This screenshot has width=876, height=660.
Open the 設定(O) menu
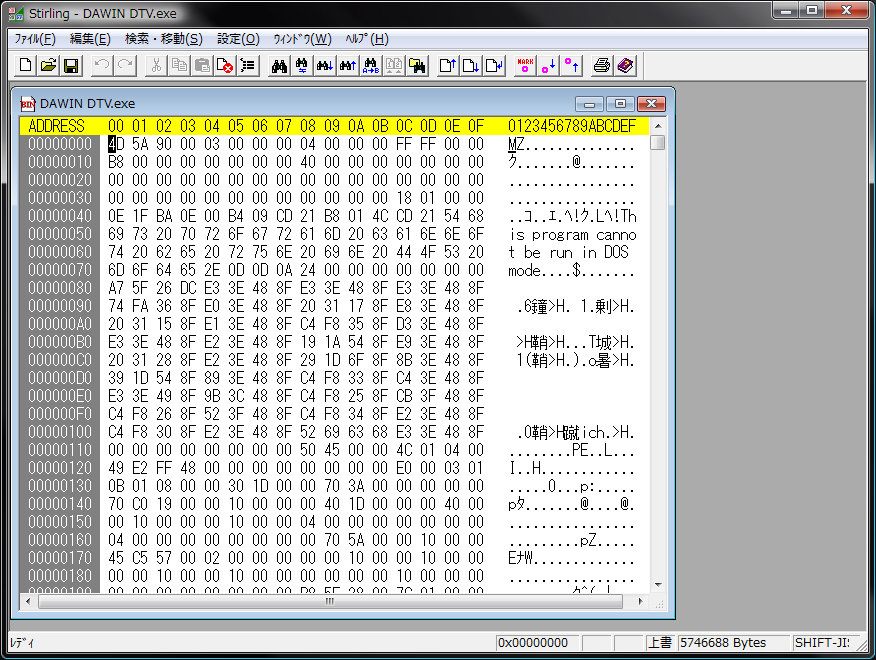238,39
